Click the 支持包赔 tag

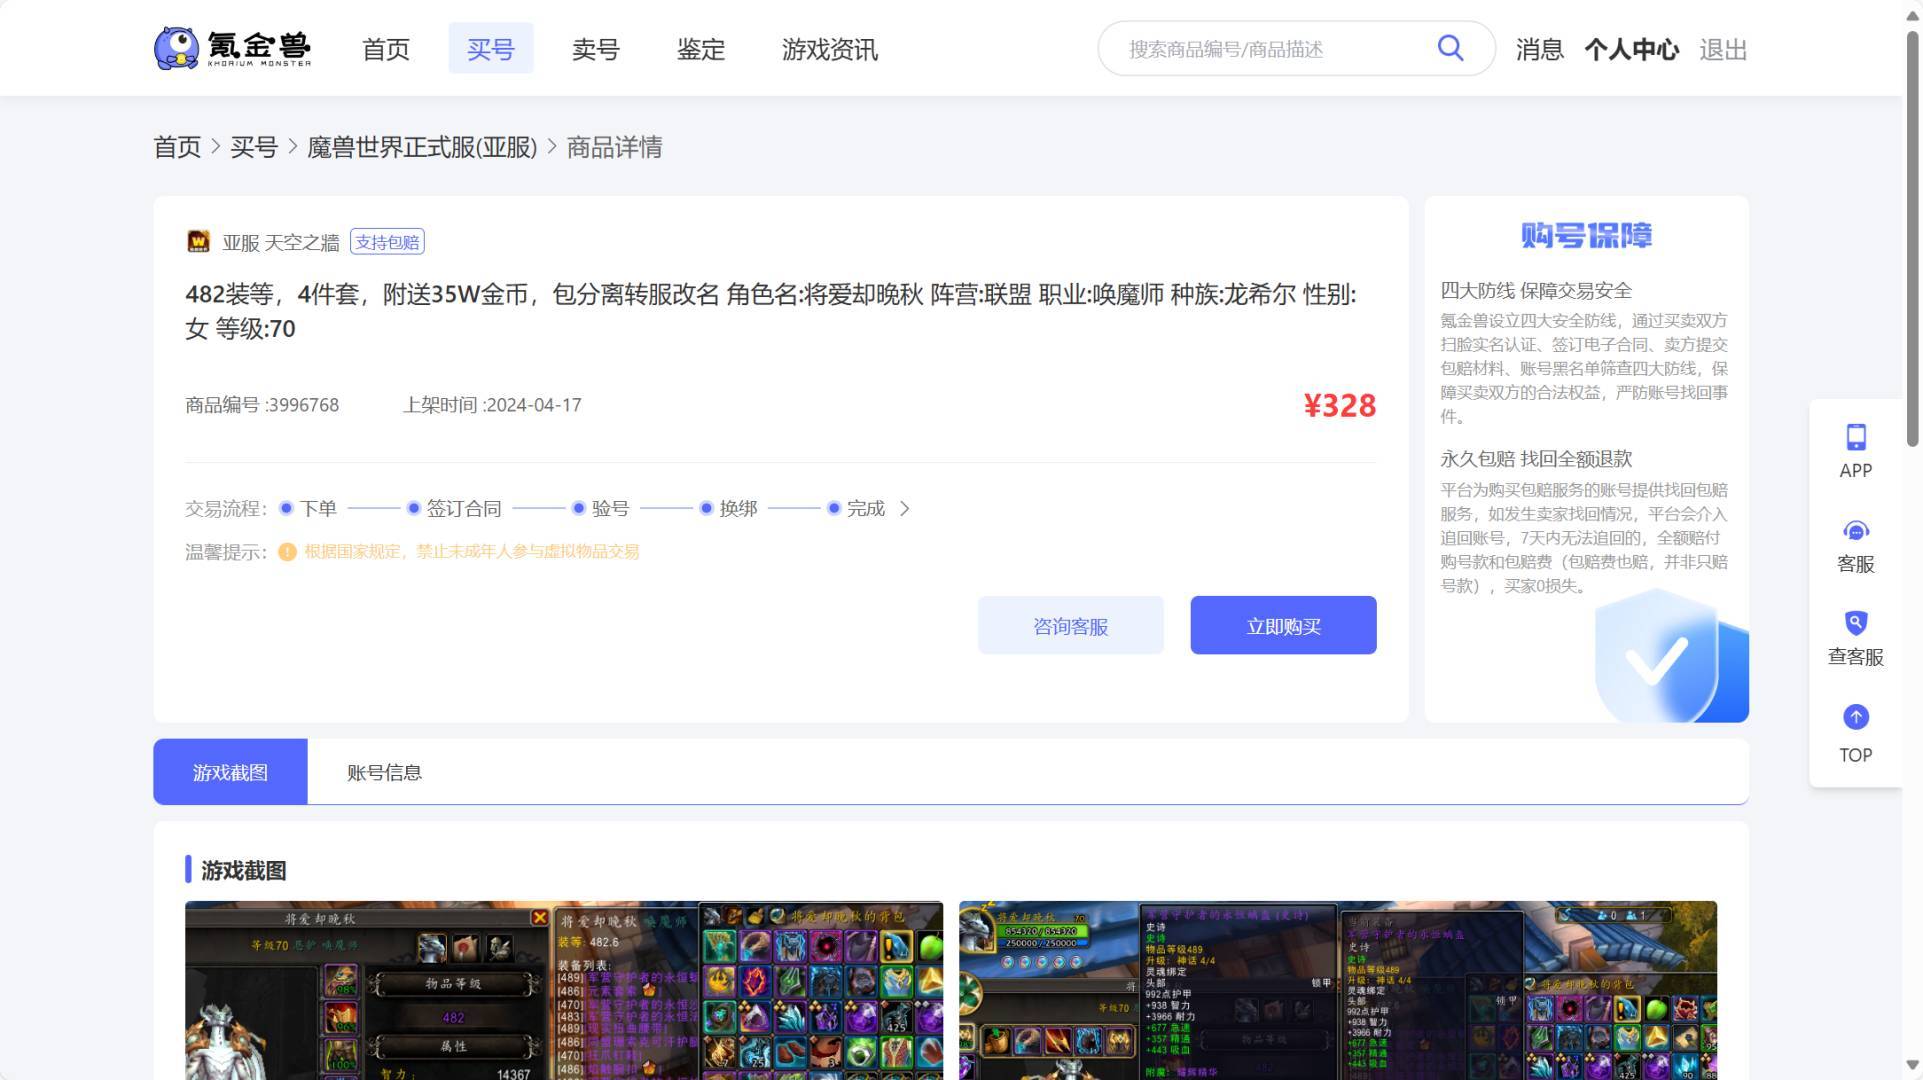(387, 242)
